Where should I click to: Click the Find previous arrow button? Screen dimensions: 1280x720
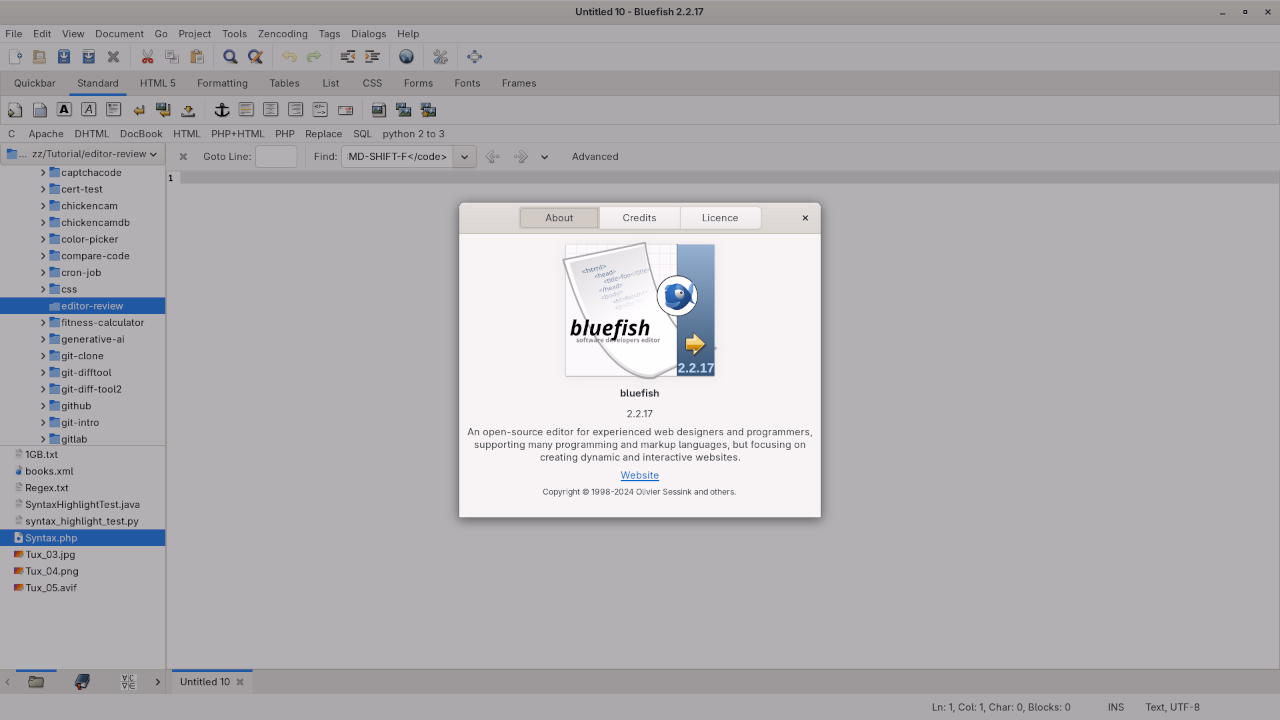point(492,157)
